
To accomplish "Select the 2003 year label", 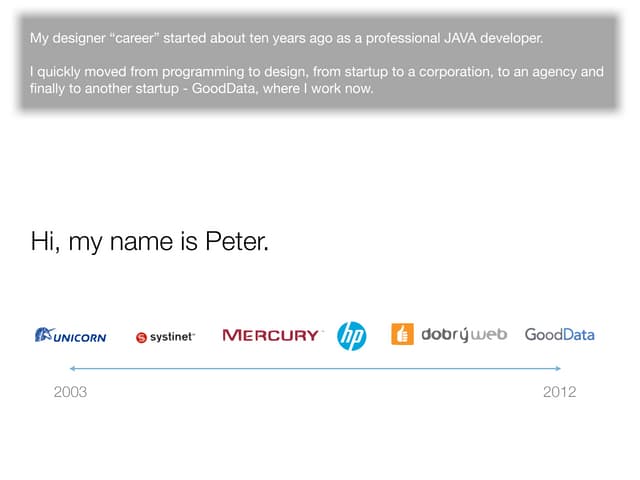I will click(70, 392).
